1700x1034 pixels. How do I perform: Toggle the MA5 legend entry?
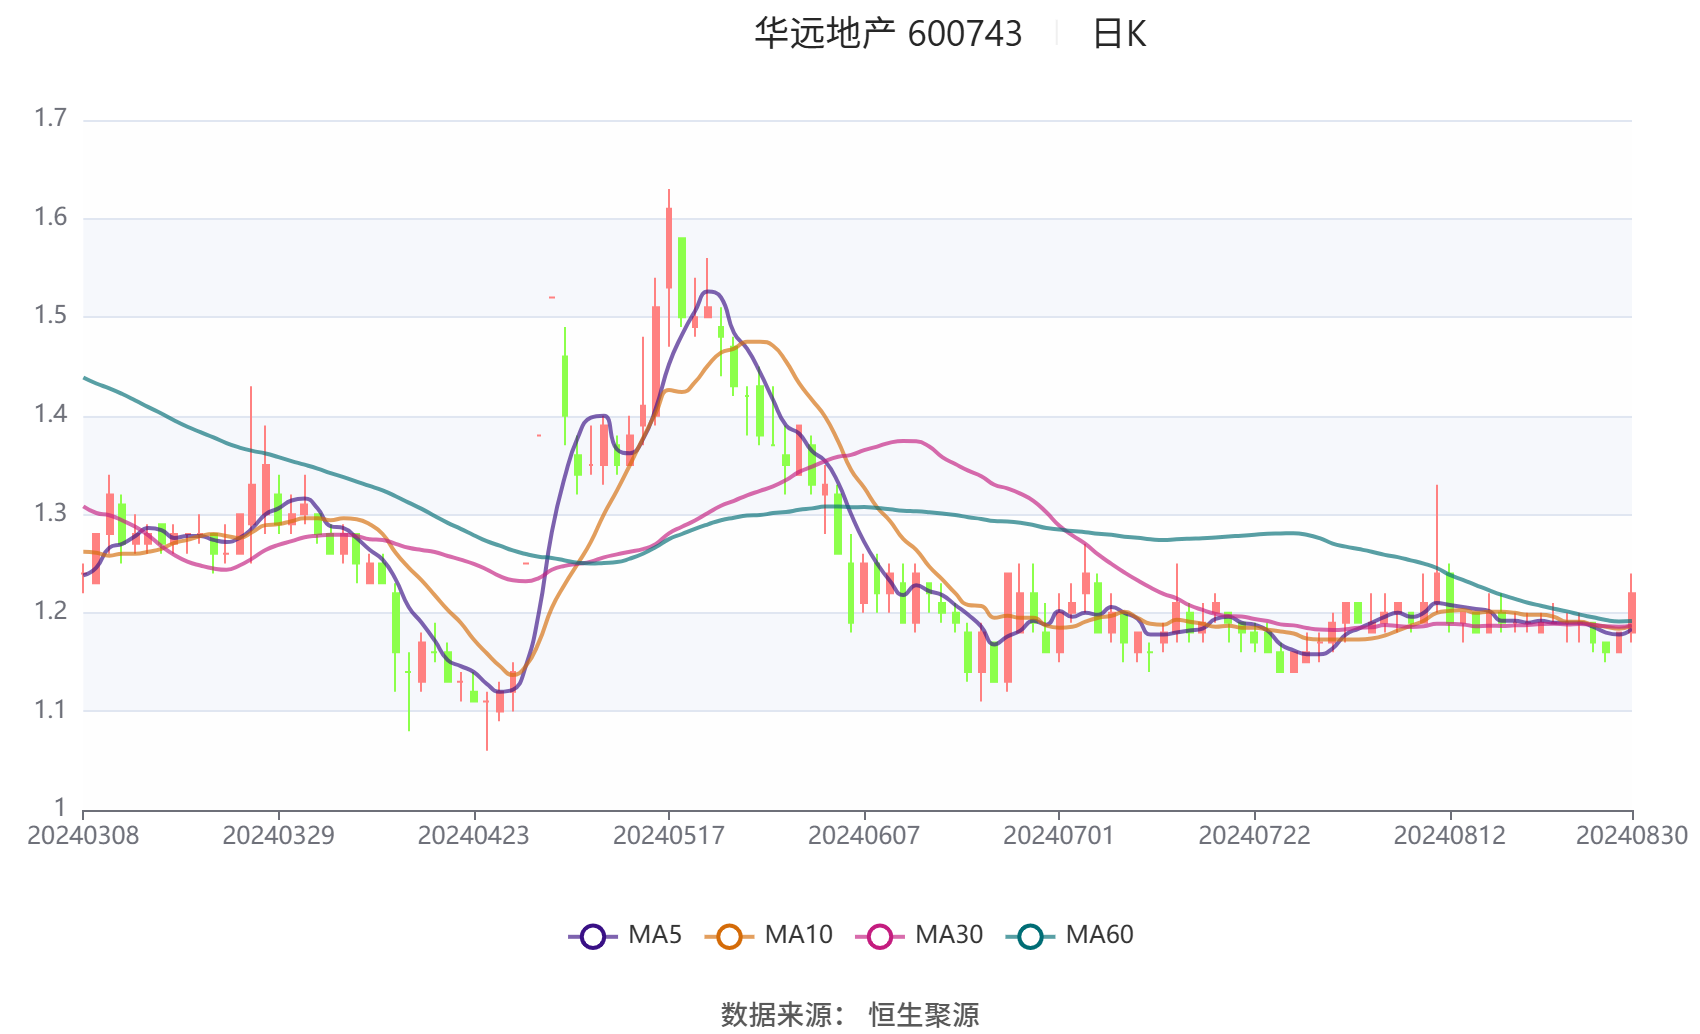[625, 936]
